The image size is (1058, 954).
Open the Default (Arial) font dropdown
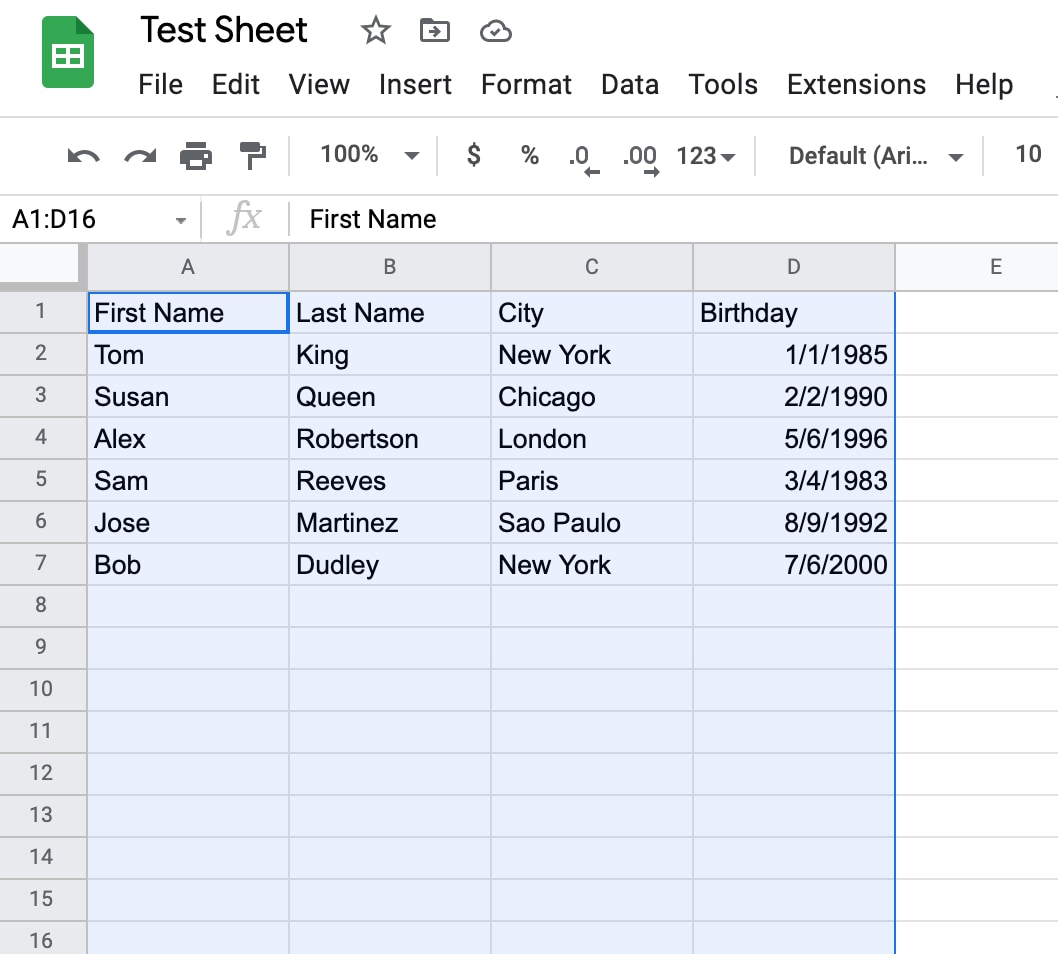click(x=875, y=157)
